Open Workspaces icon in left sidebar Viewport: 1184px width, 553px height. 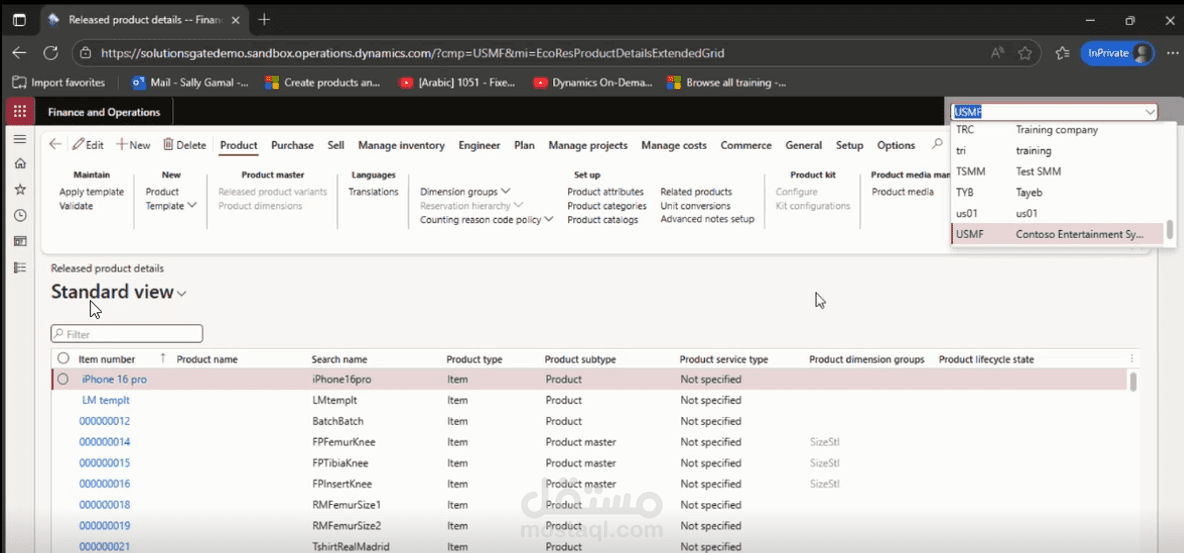click(20, 241)
